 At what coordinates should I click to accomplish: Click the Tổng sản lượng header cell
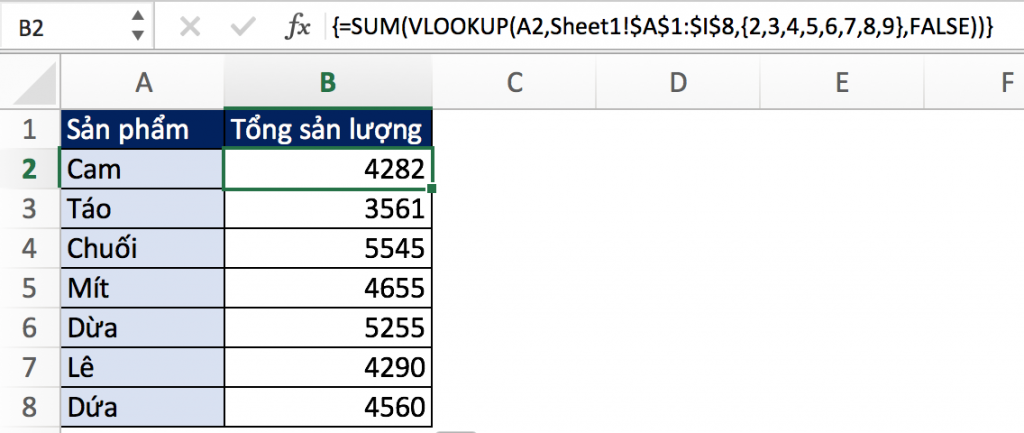328,129
